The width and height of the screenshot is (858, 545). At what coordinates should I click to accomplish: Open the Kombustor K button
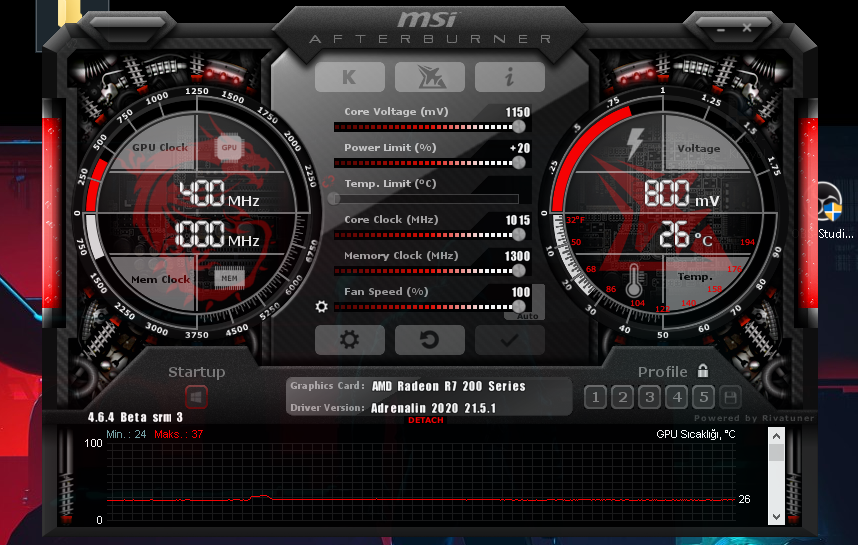(x=350, y=77)
